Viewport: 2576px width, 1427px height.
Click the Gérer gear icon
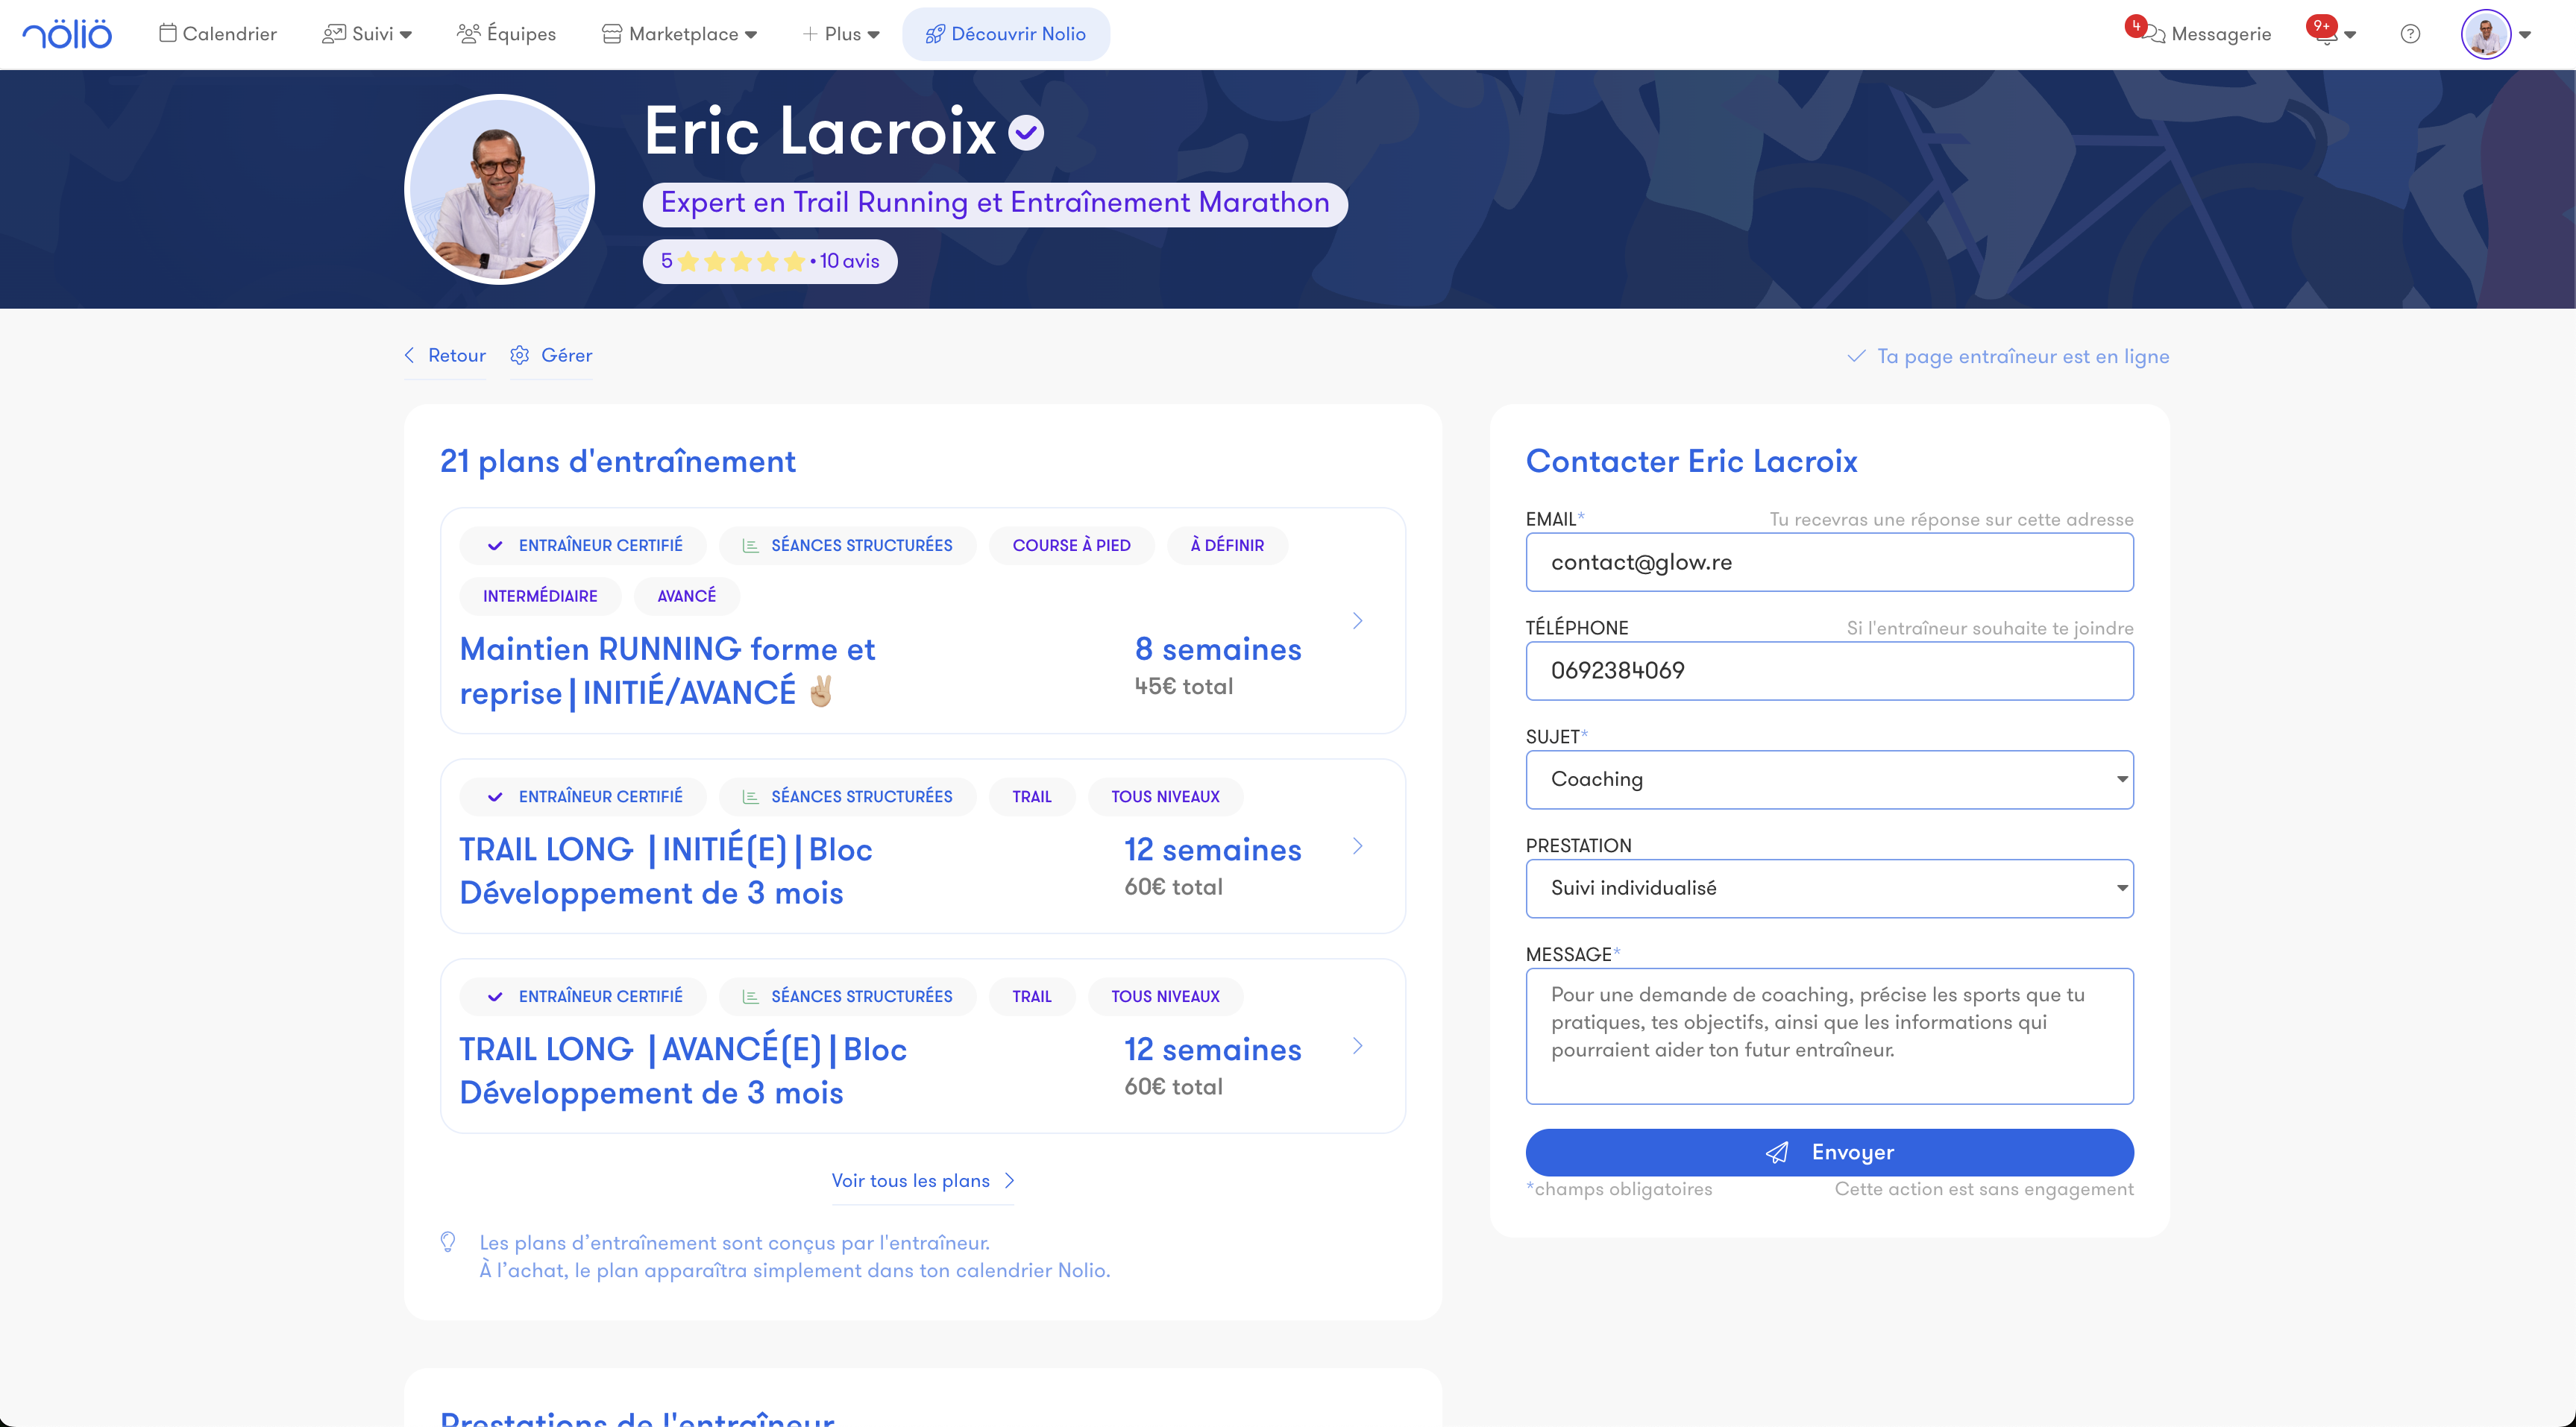pyautogui.click(x=519, y=355)
